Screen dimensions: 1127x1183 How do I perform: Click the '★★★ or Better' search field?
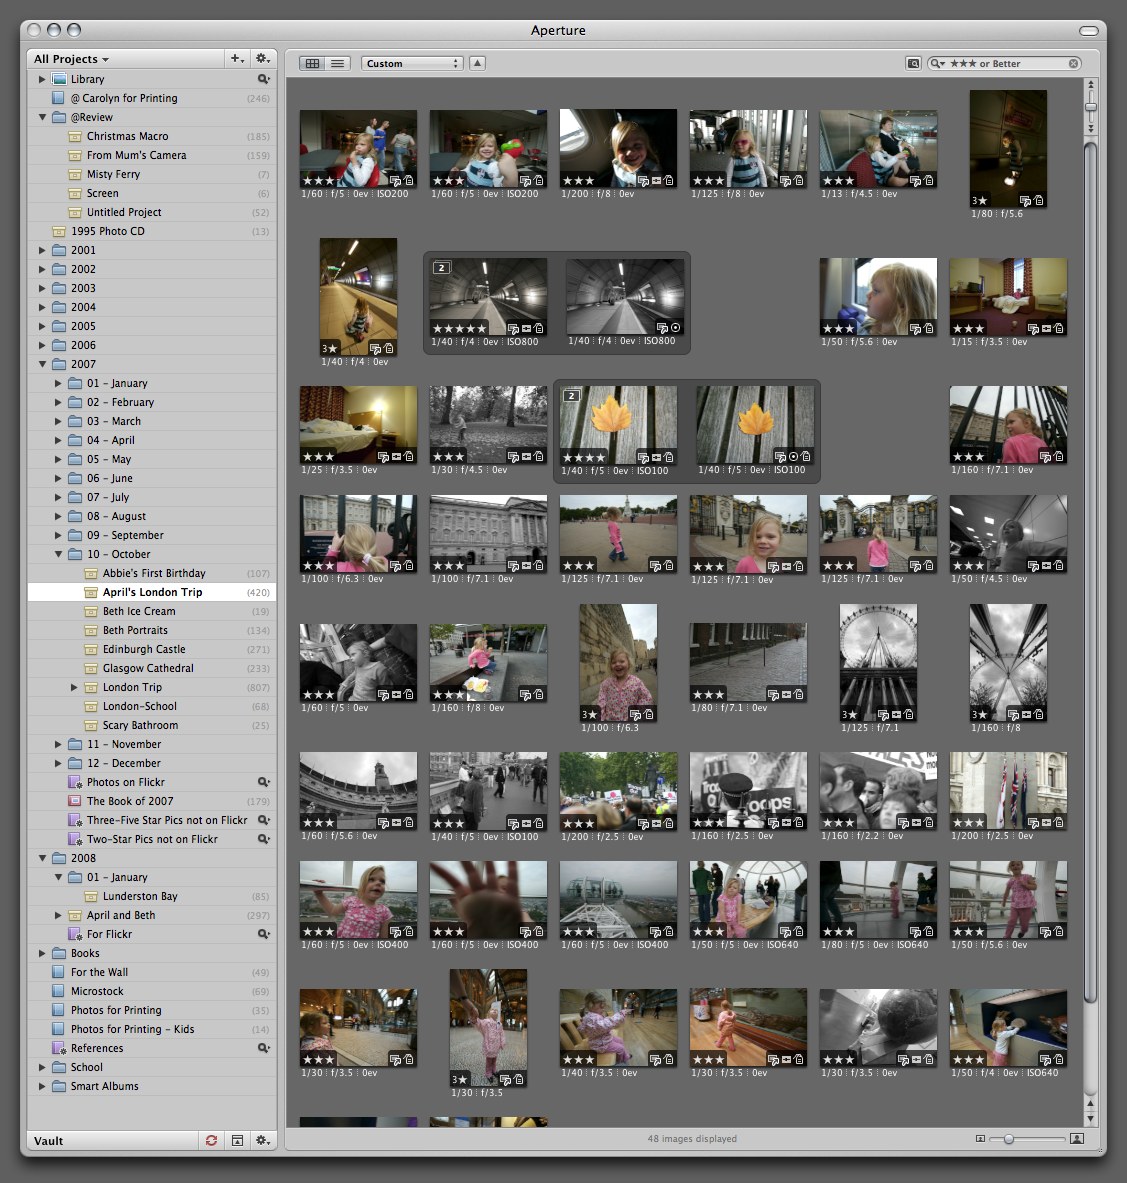click(1005, 63)
